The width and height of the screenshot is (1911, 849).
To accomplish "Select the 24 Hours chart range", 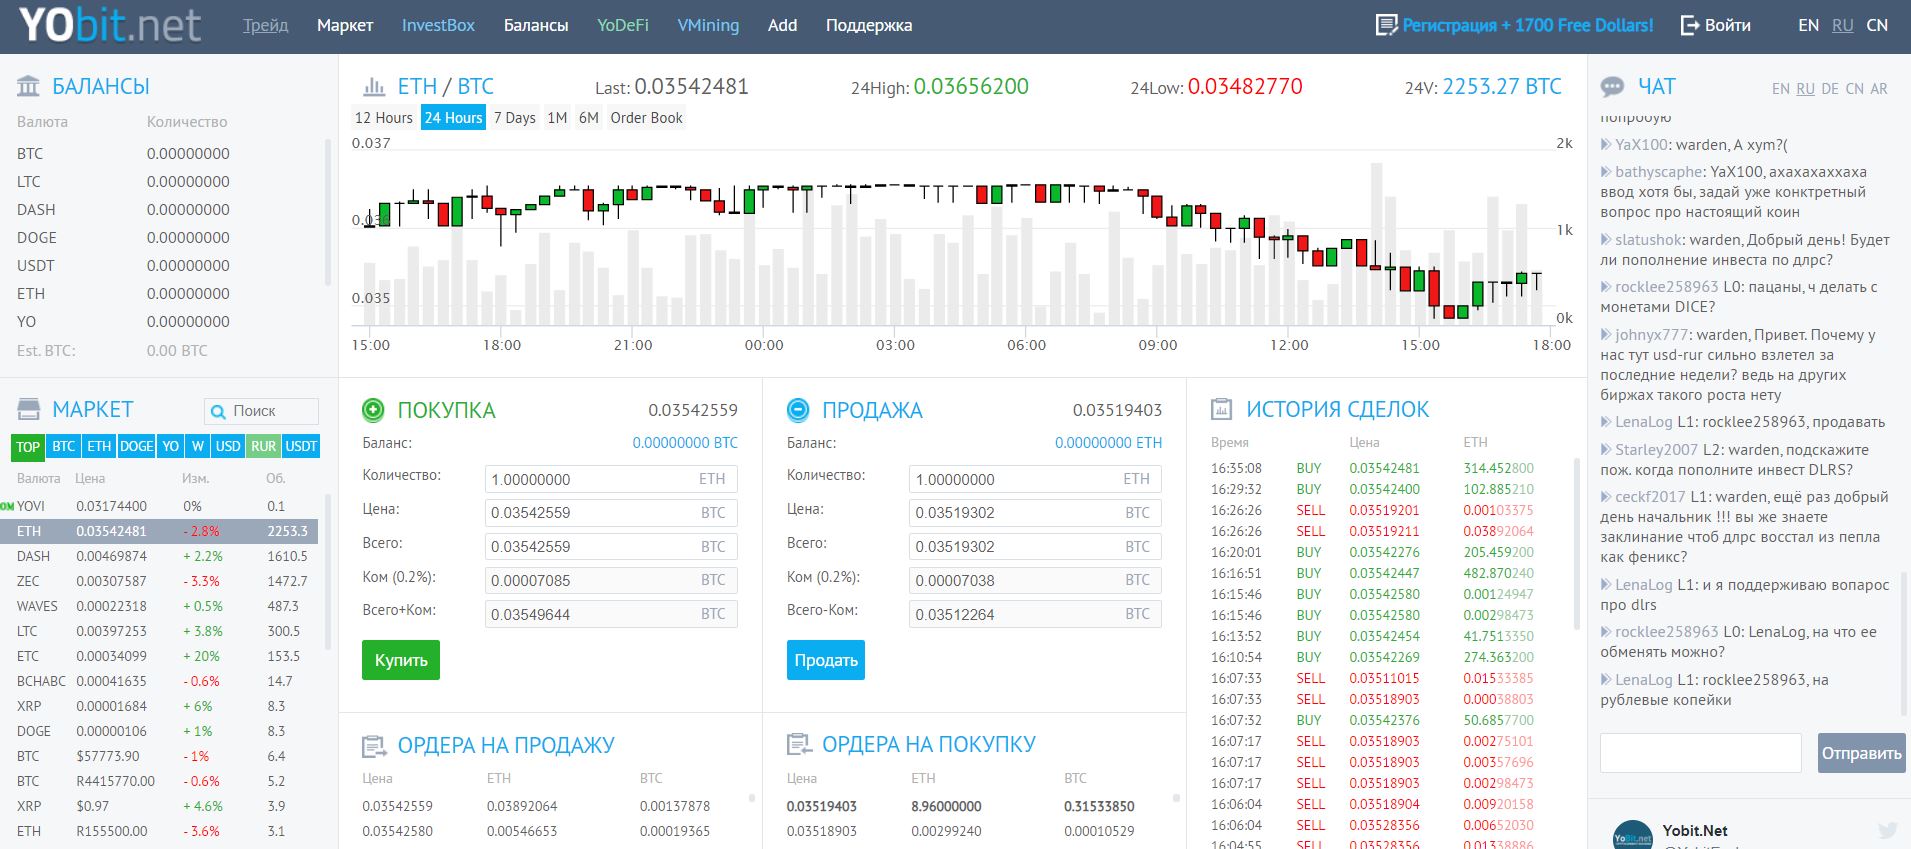I will (x=454, y=118).
